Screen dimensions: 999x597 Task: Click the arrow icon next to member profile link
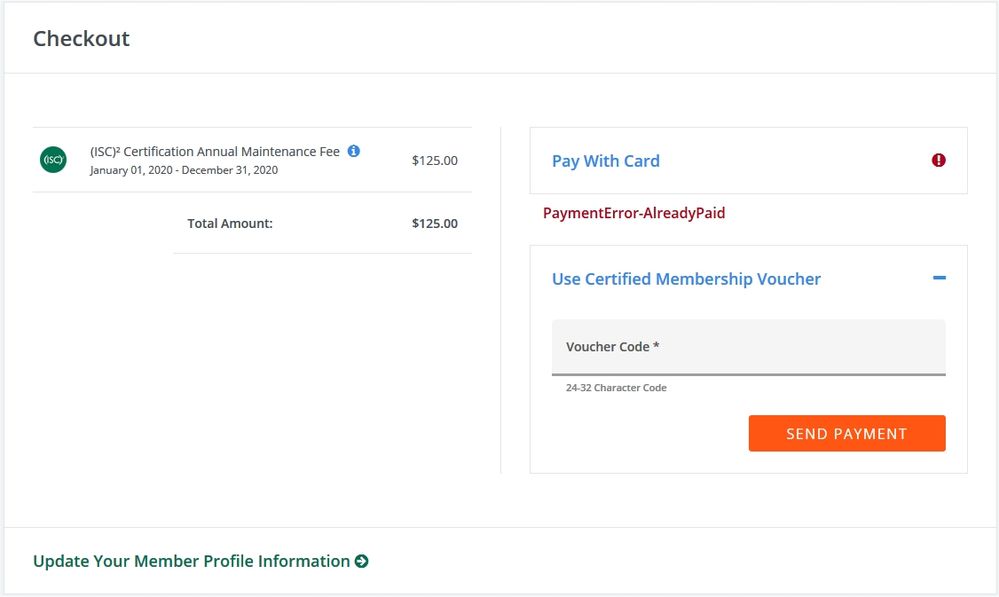pyautogui.click(x=364, y=561)
